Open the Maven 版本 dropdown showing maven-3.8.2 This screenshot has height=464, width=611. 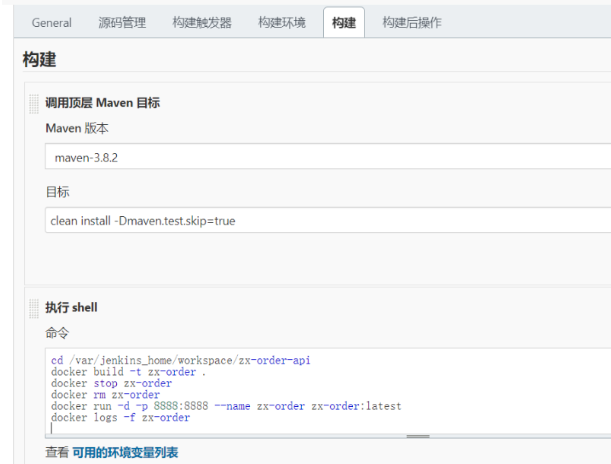click(328, 156)
